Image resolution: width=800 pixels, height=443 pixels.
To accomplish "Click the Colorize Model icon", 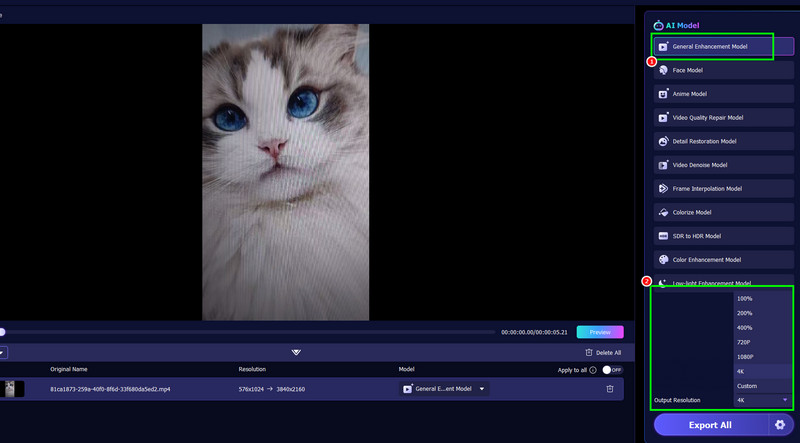I will click(663, 212).
